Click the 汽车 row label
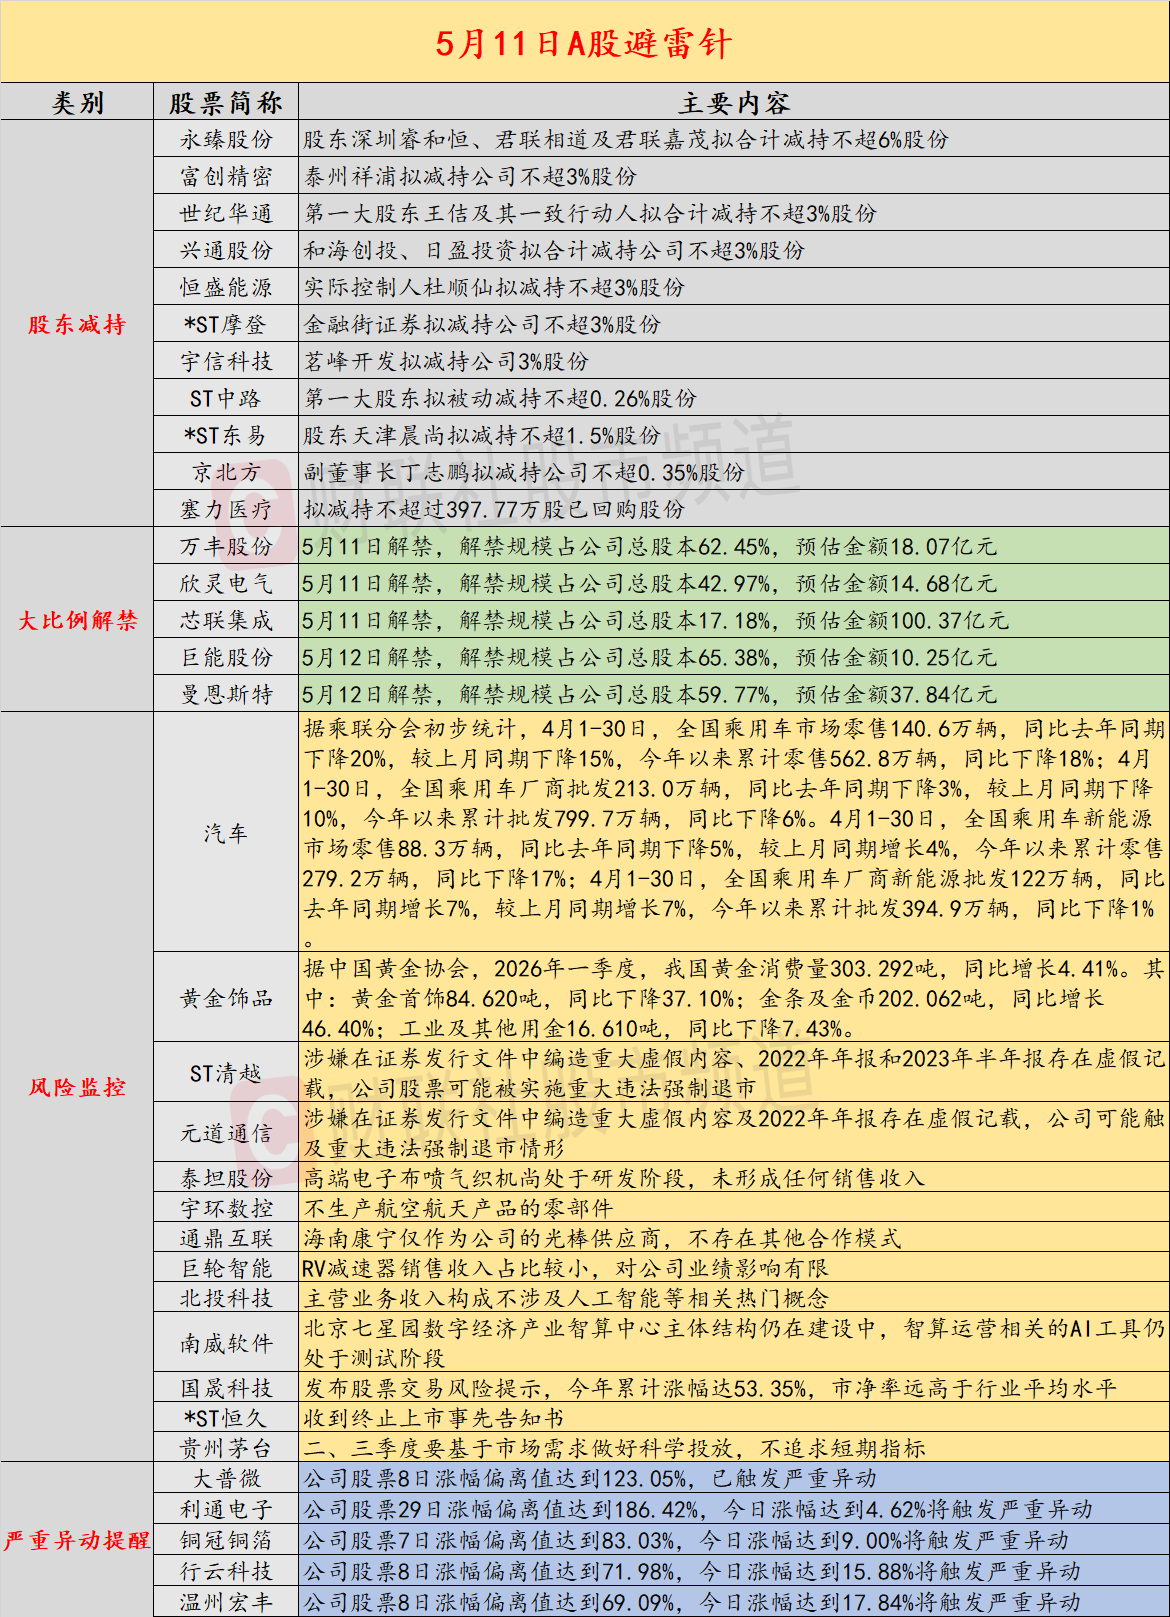Image resolution: width=1170 pixels, height=1617 pixels. coord(226,834)
